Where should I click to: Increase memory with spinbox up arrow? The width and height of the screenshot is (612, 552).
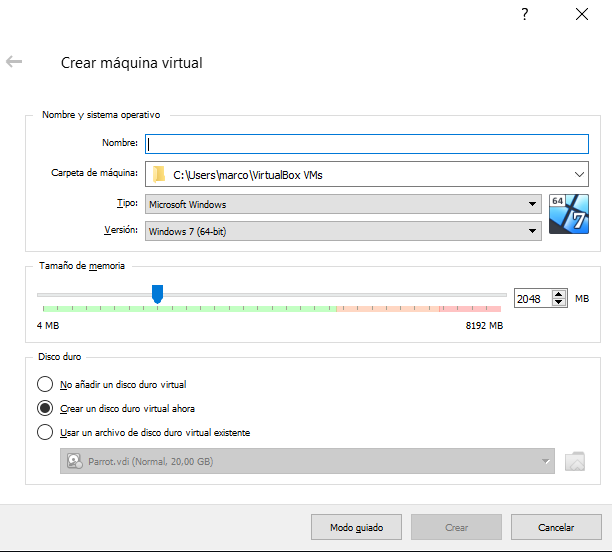click(x=559, y=295)
